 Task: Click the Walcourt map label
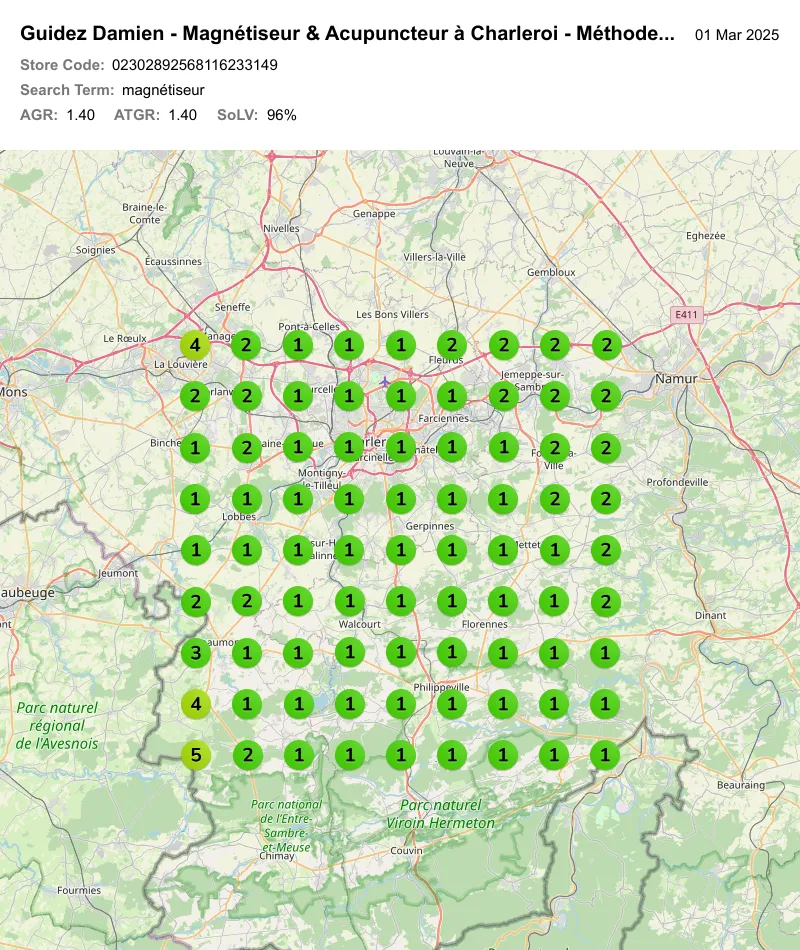[360, 624]
